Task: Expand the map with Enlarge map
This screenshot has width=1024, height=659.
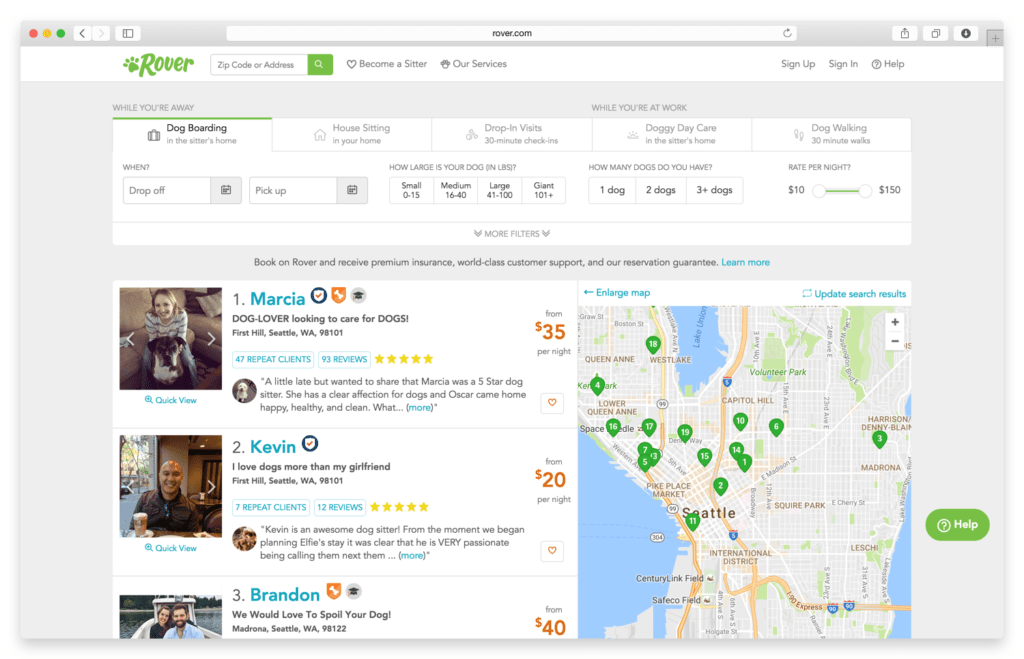Action: pyautogui.click(x=617, y=293)
